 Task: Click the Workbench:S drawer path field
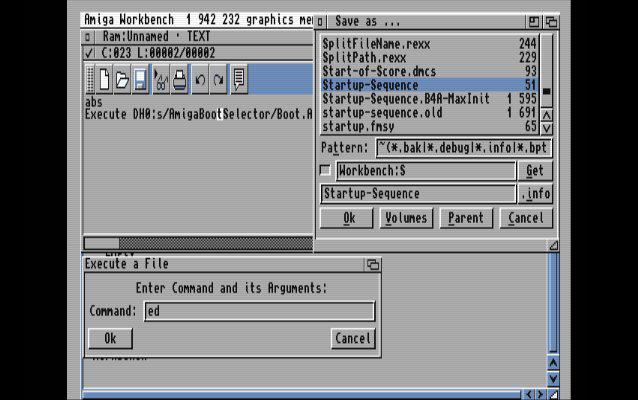coord(426,170)
